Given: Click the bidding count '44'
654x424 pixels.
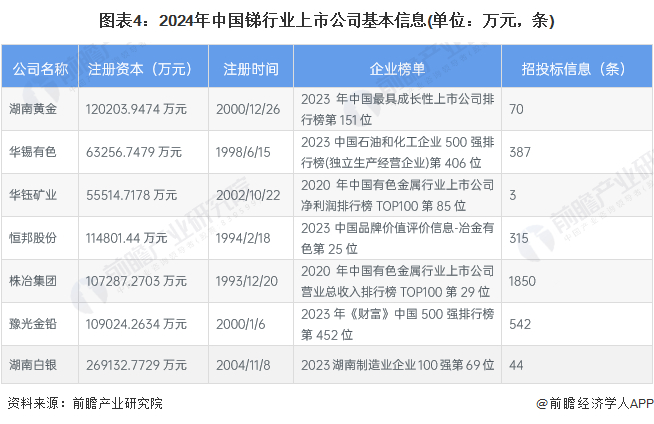Looking at the screenshot, I should click(516, 365).
